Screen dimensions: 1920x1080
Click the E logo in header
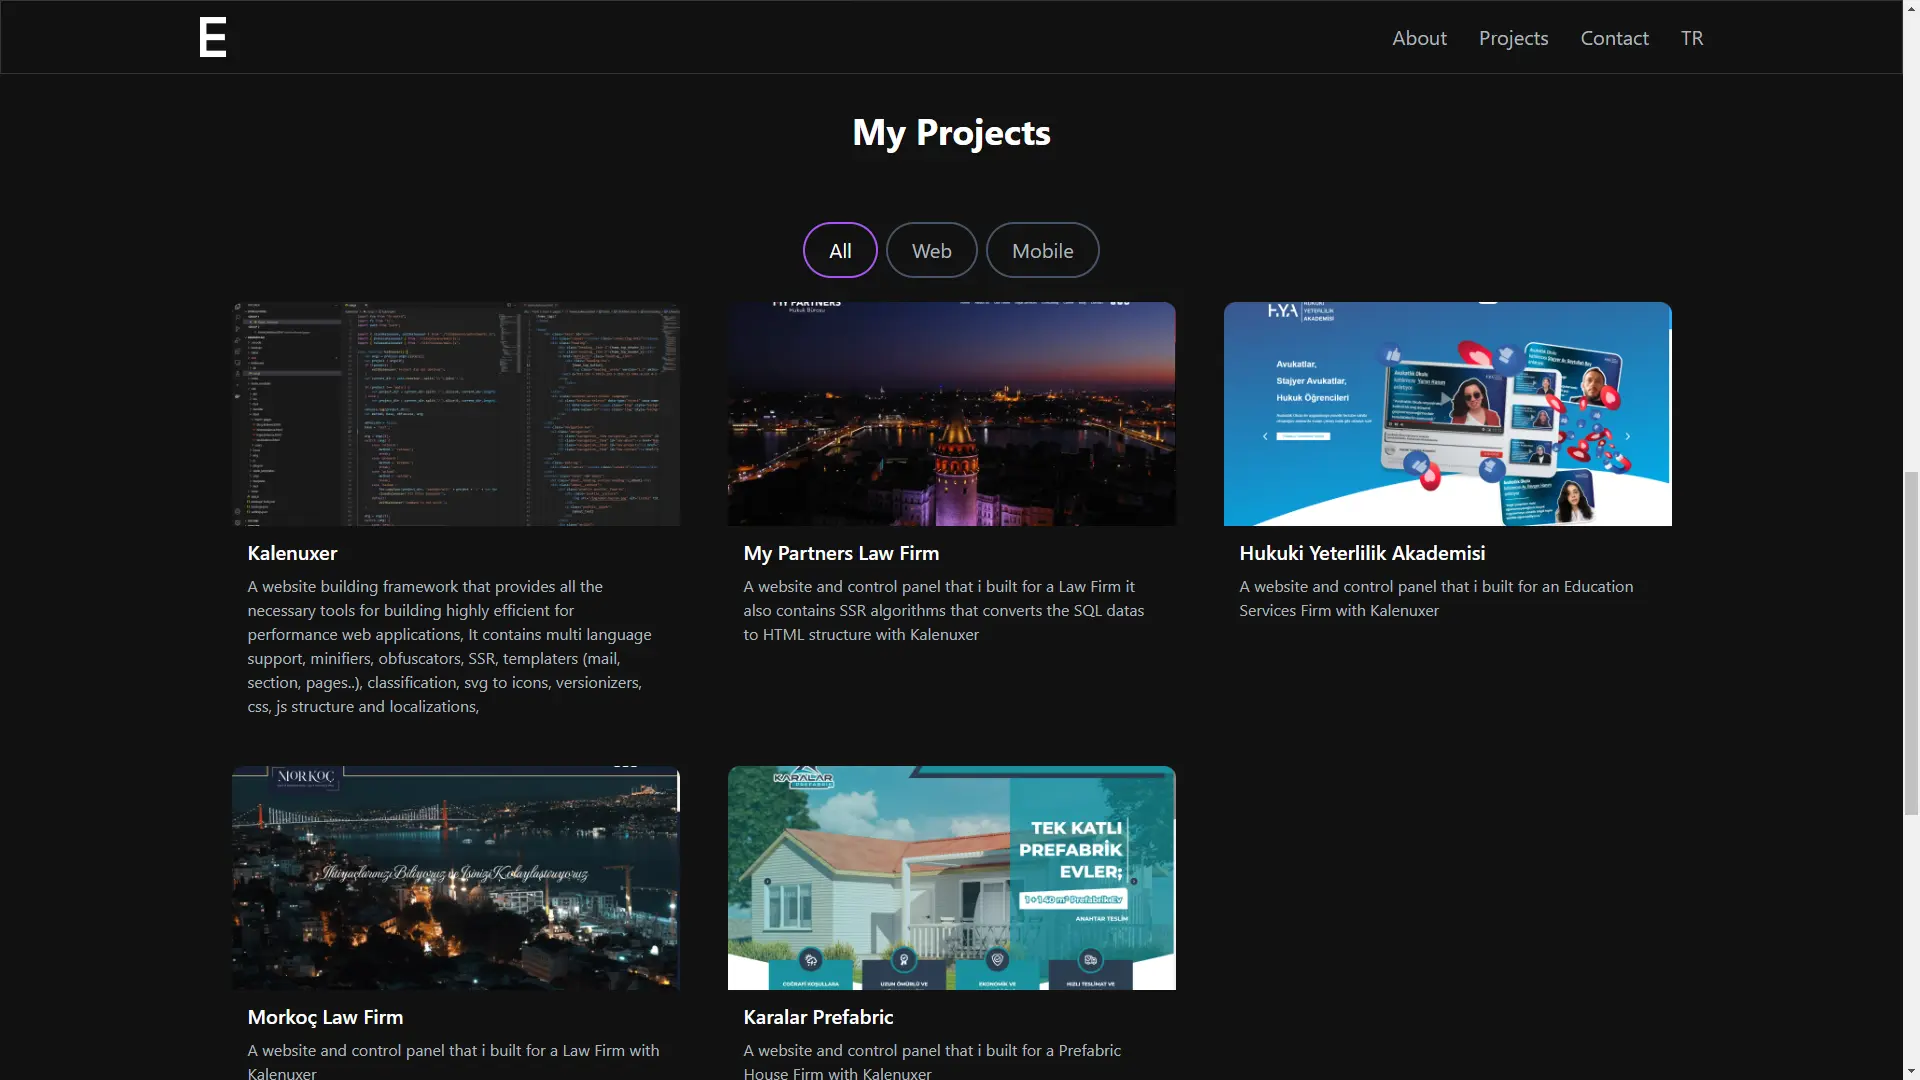tap(212, 38)
